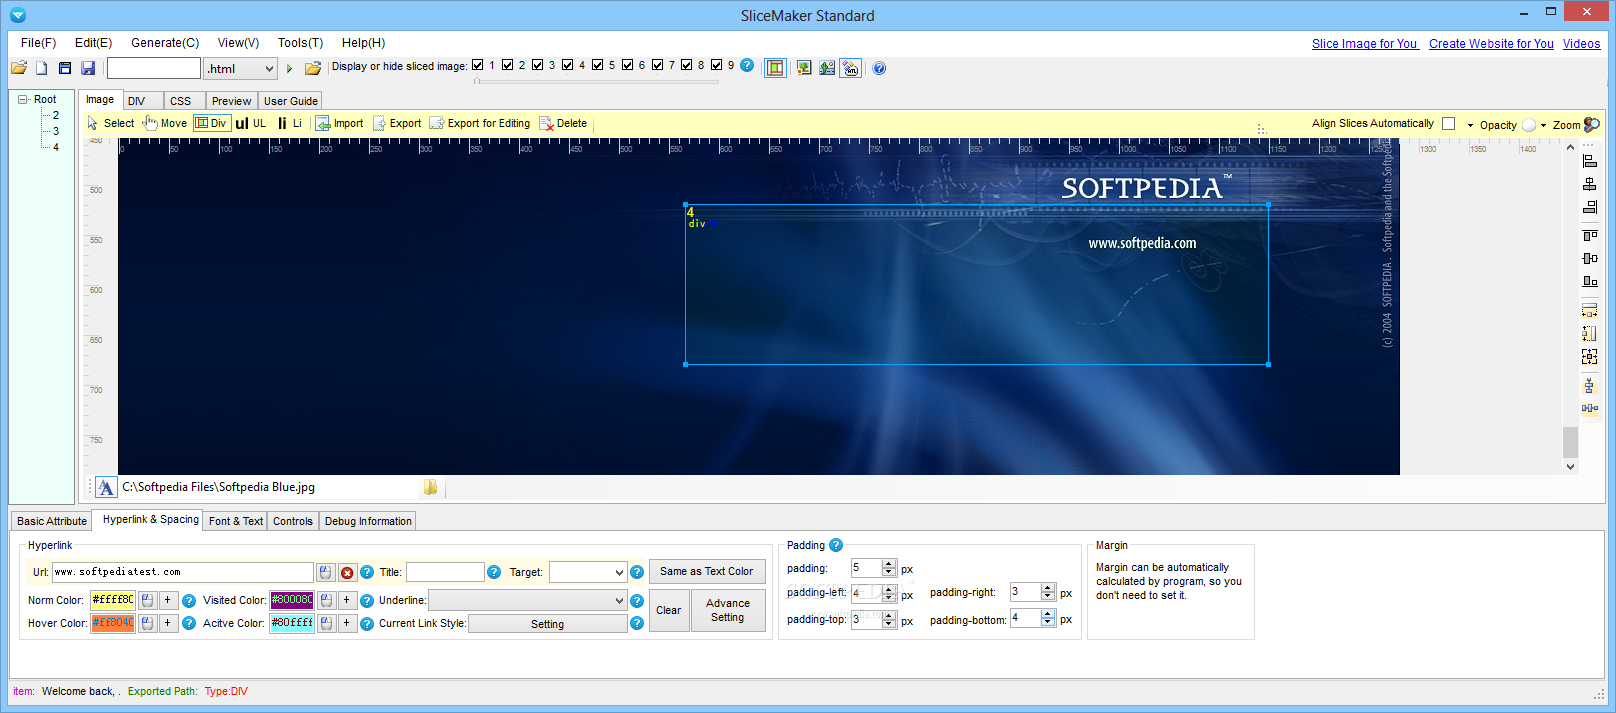Click the help icon next to sliced image checkboxes
This screenshot has height=713, width=1616.
[x=747, y=65]
